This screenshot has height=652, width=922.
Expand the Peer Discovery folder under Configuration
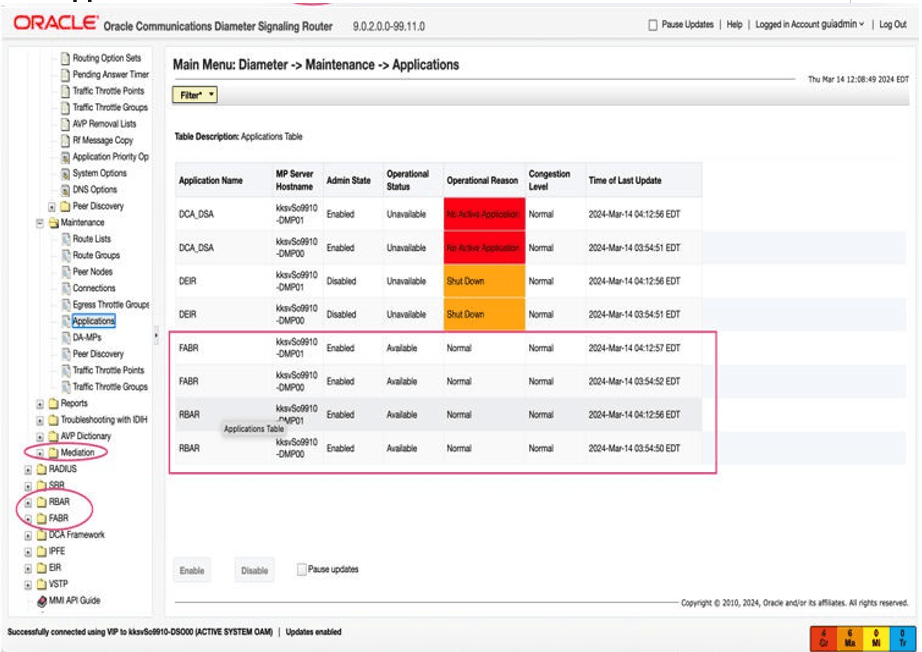[52, 207]
